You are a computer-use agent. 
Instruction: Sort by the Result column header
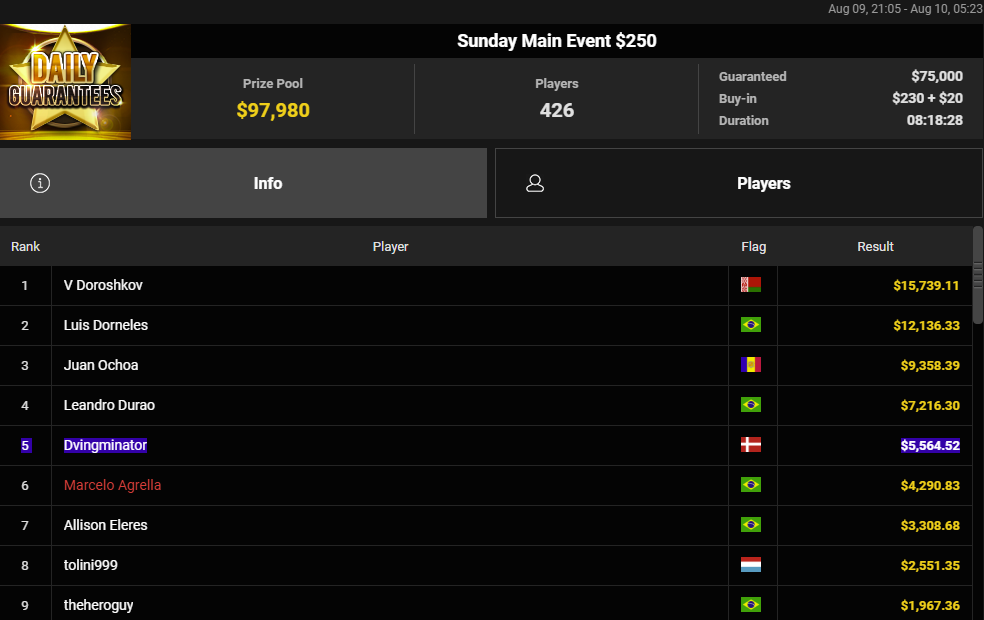click(875, 247)
